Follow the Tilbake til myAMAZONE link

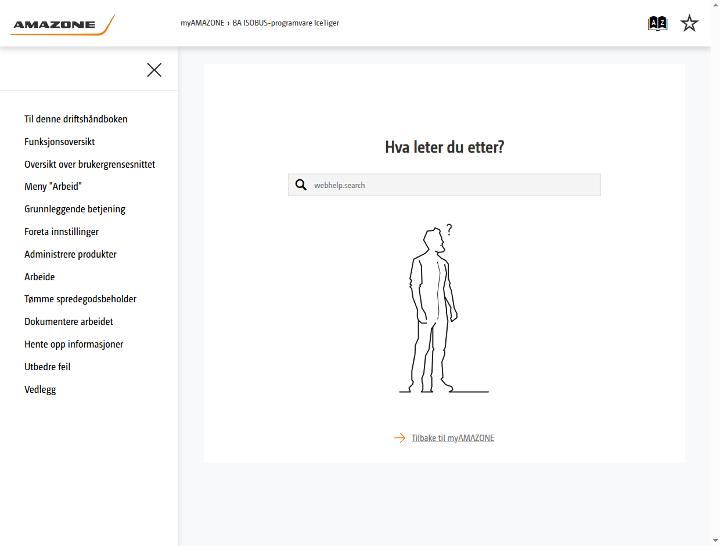tap(453, 438)
